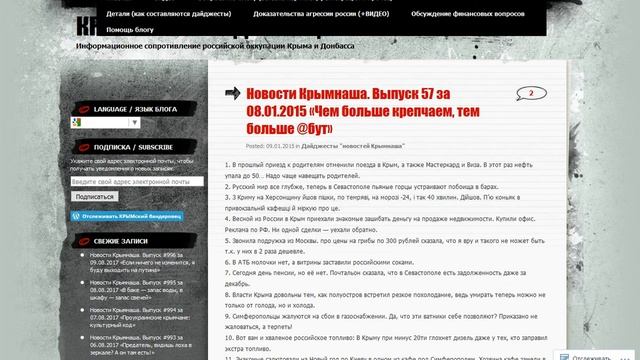Open 'Обсуждение финансовых вопросов' menu item

click(468, 14)
